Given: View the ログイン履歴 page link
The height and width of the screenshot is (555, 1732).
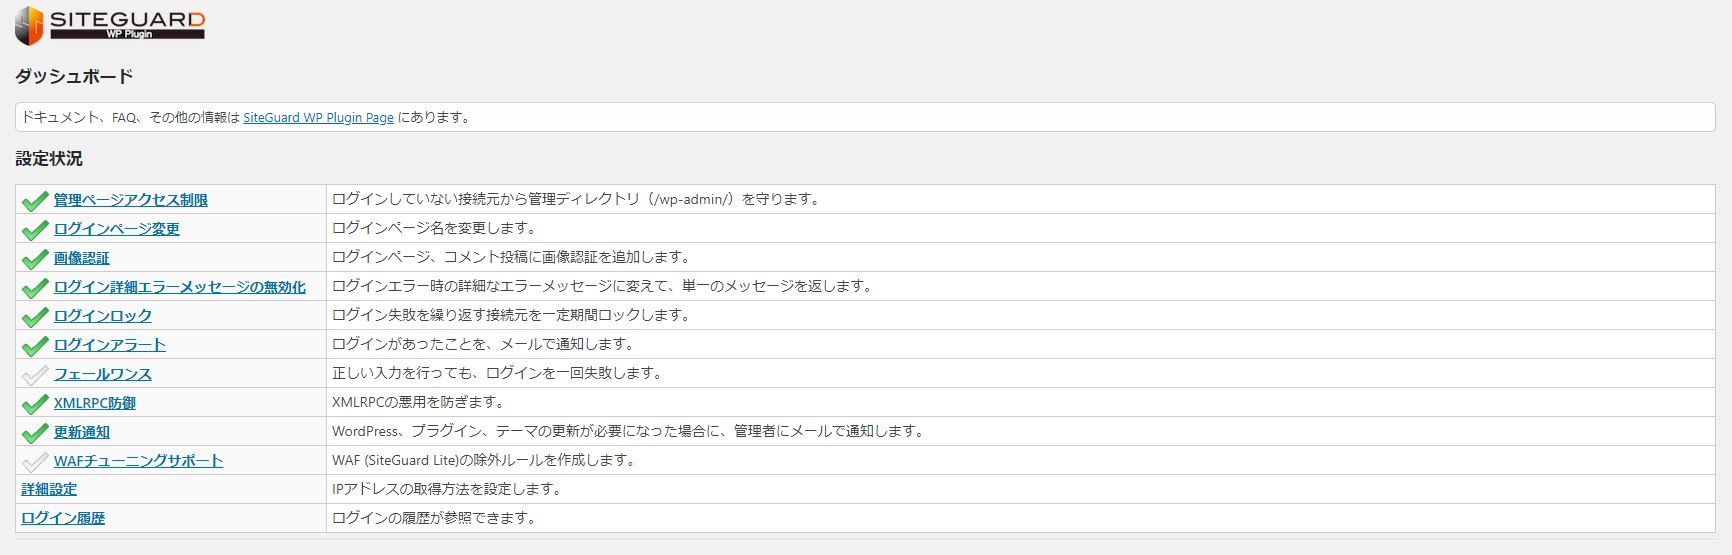Looking at the screenshot, I should pos(63,519).
